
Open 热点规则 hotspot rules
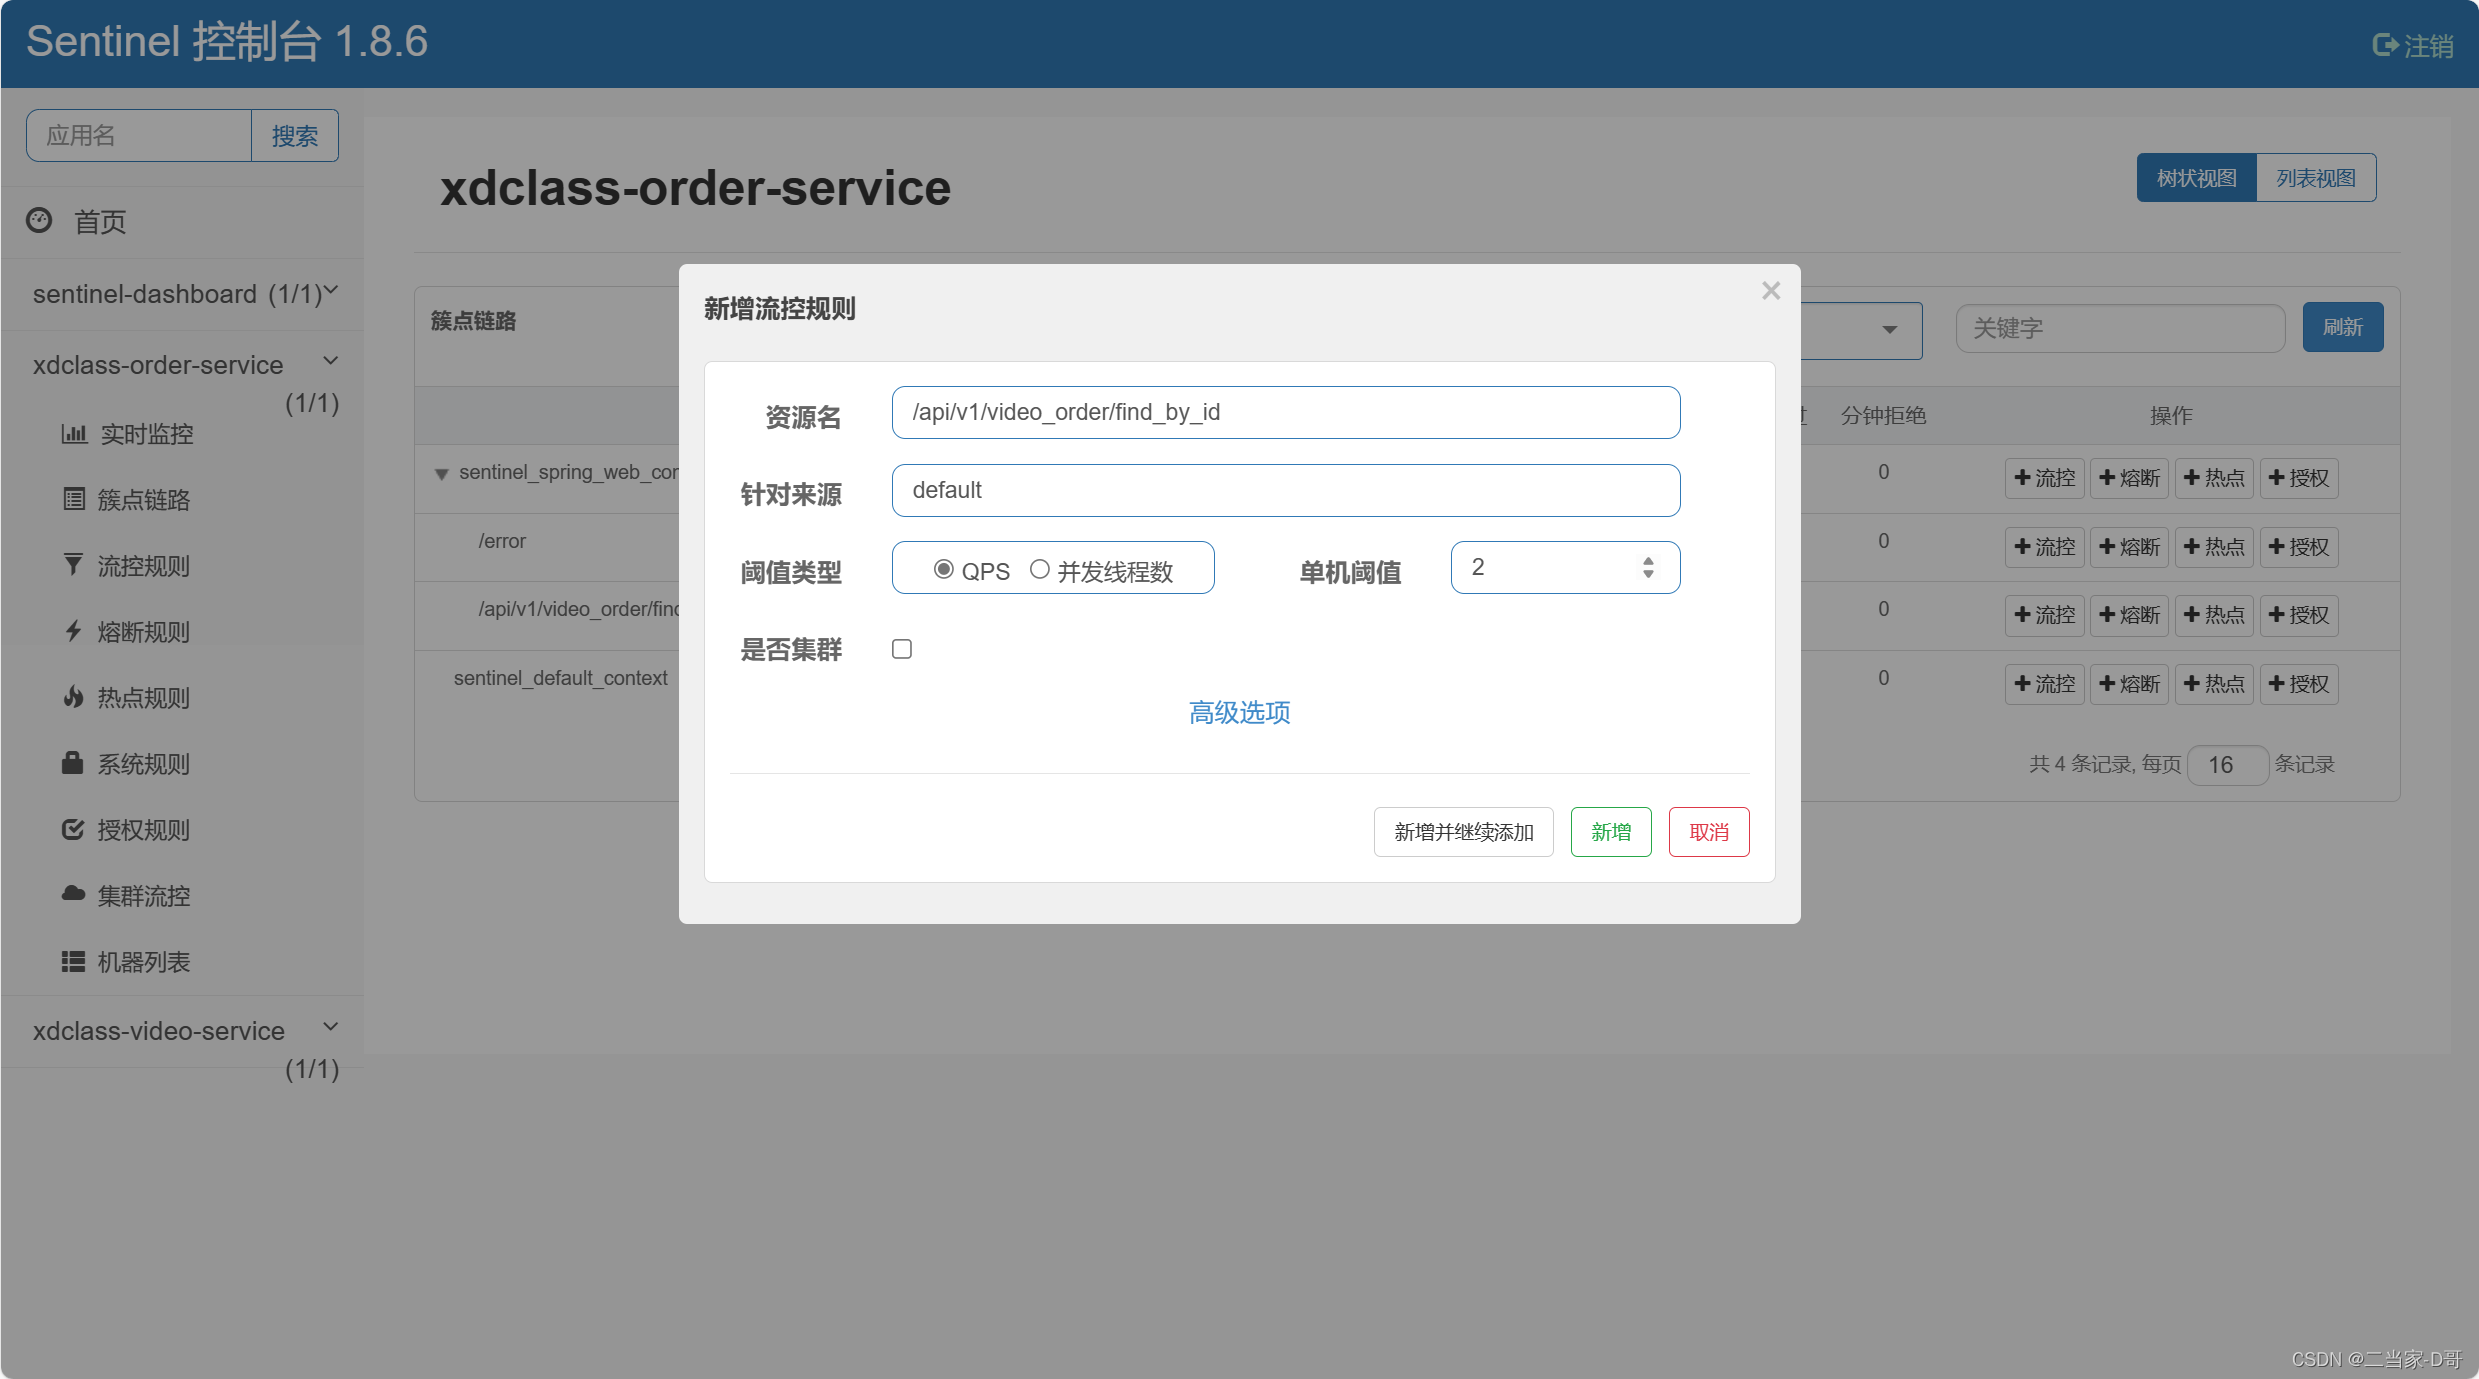coord(127,698)
